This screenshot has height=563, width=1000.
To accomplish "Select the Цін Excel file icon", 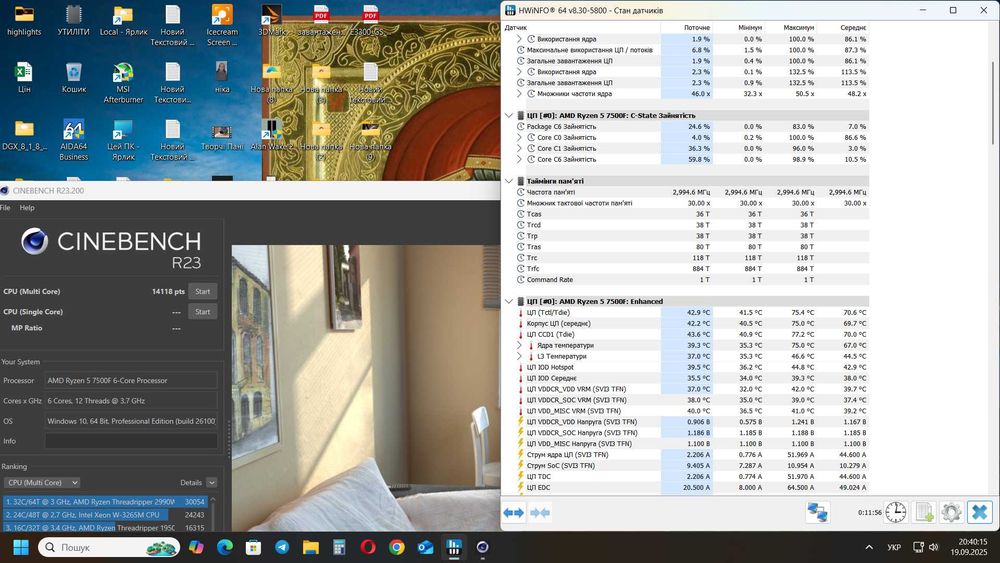I will coord(24,78).
